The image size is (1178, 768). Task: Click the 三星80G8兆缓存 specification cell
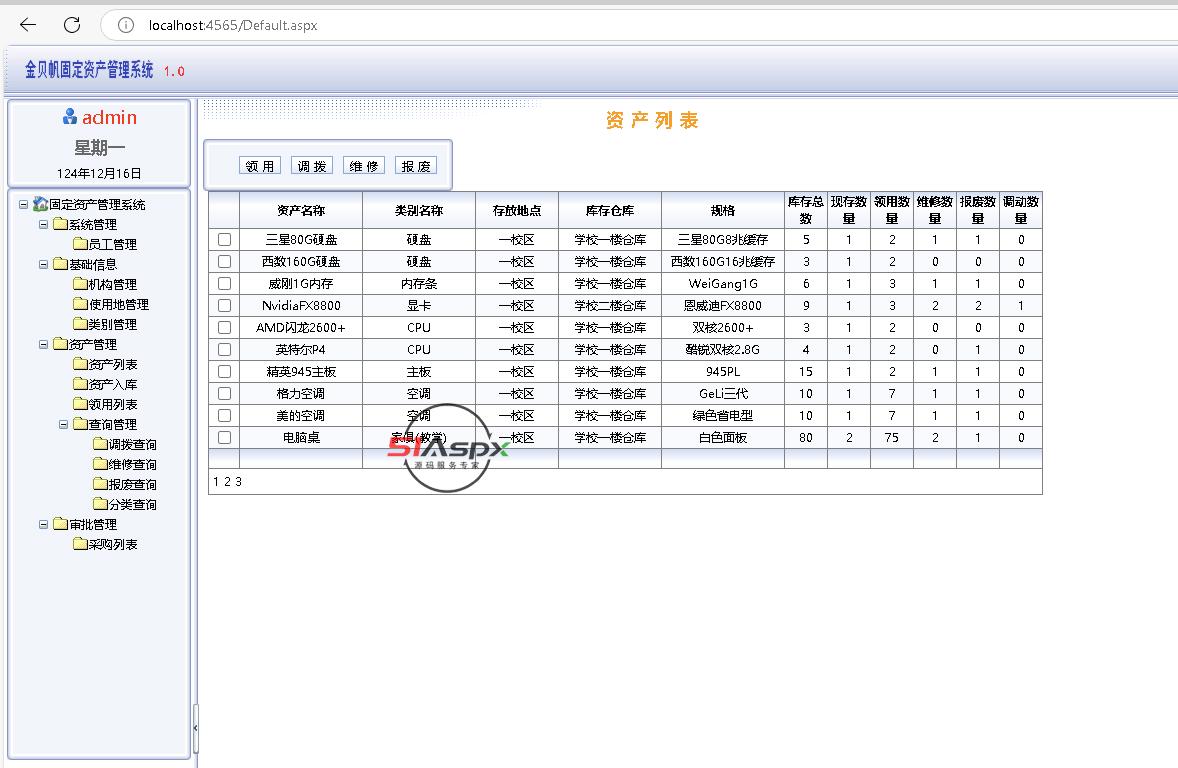(723, 240)
